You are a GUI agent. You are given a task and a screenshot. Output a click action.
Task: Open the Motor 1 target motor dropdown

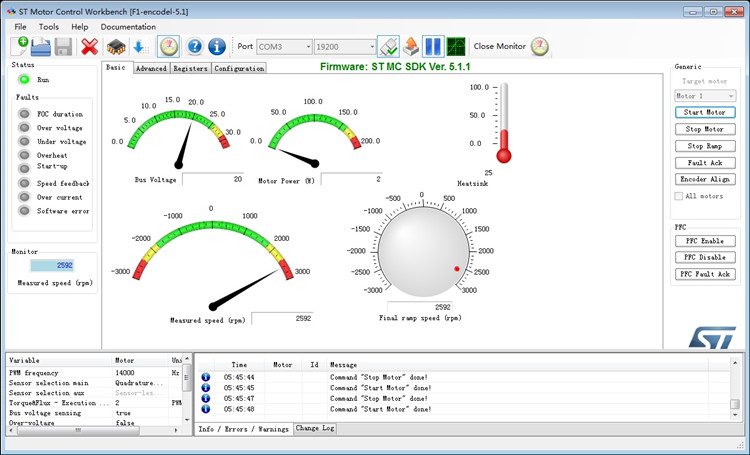tap(705, 96)
